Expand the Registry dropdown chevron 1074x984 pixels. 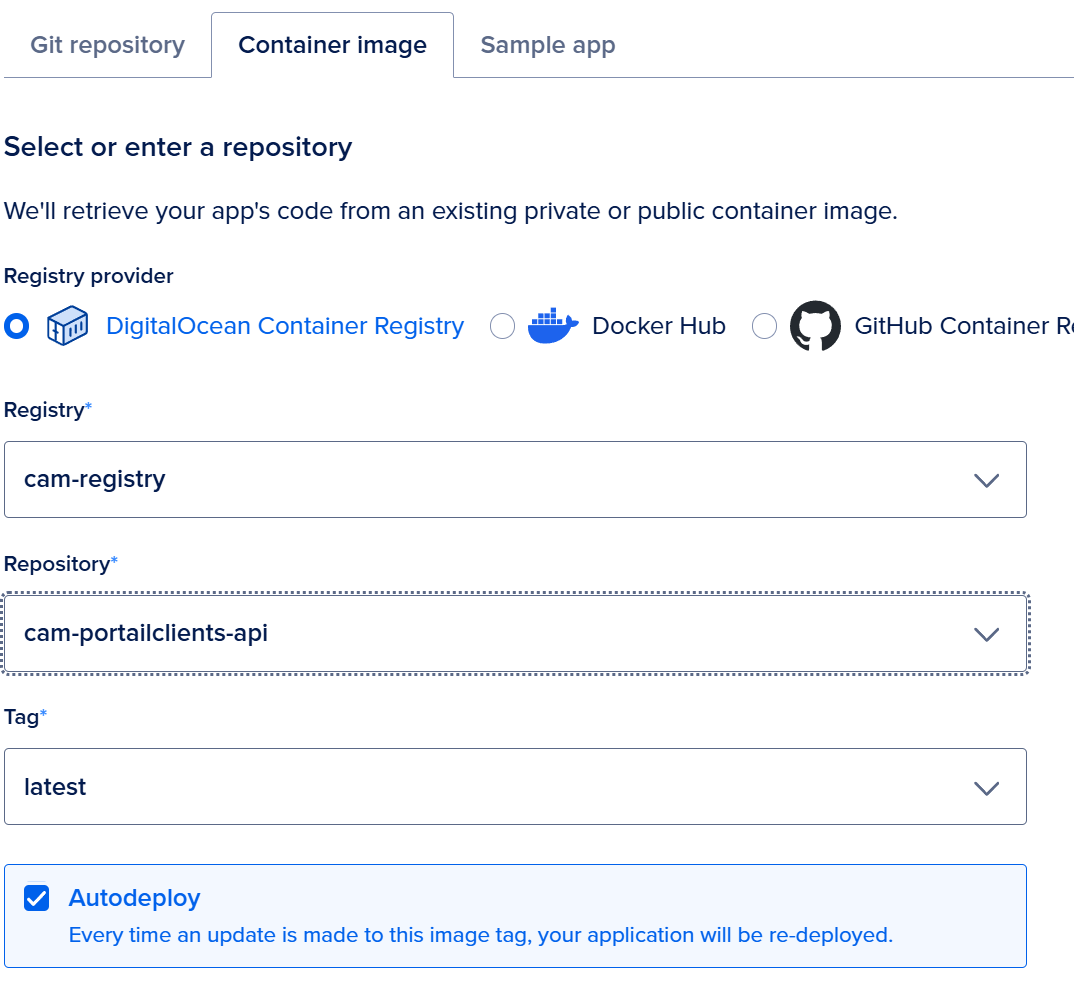click(x=986, y=480)
